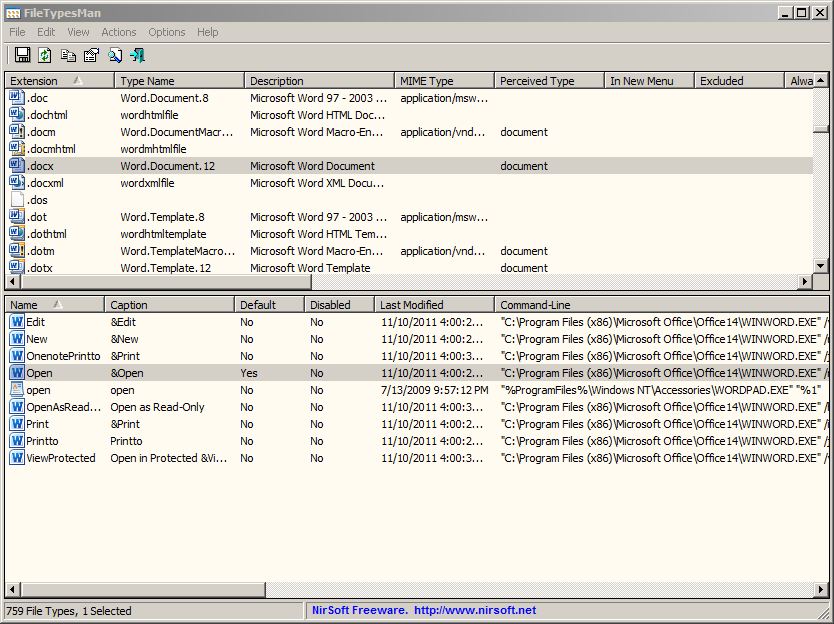Open the Actions menu
The height and width of the screenshot is (624, 834).
pyautogui.click(x=118, y=32)
